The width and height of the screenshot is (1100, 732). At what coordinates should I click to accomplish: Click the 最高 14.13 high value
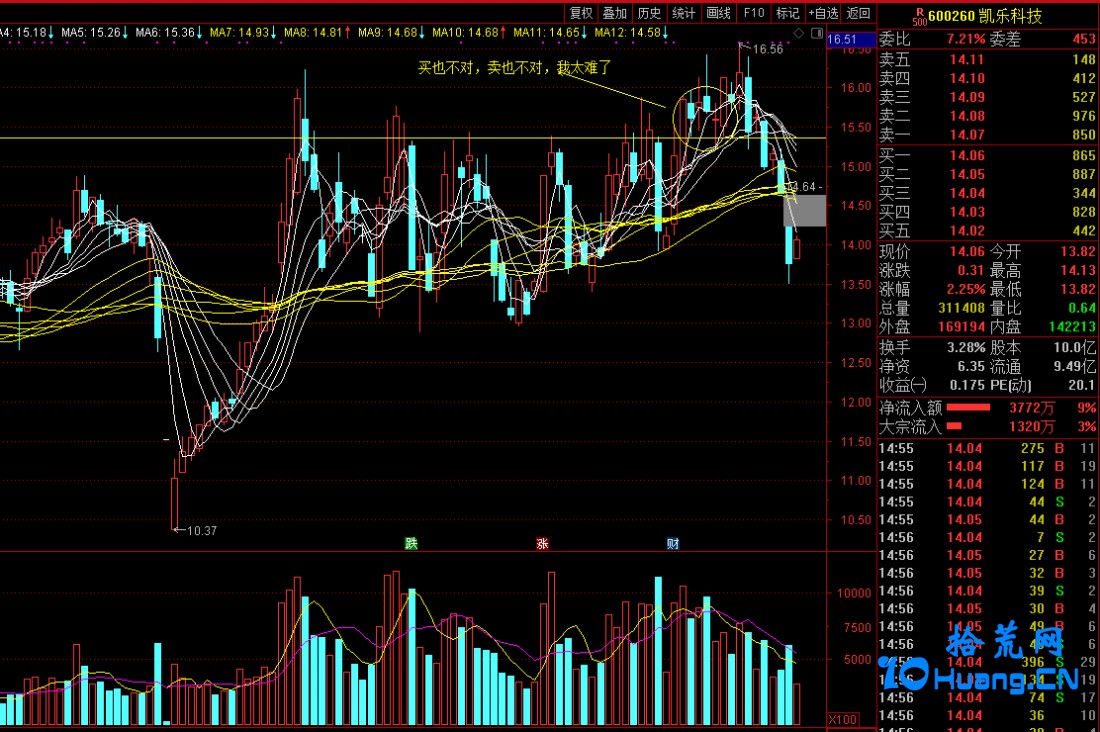click(x=1078, y=271)
